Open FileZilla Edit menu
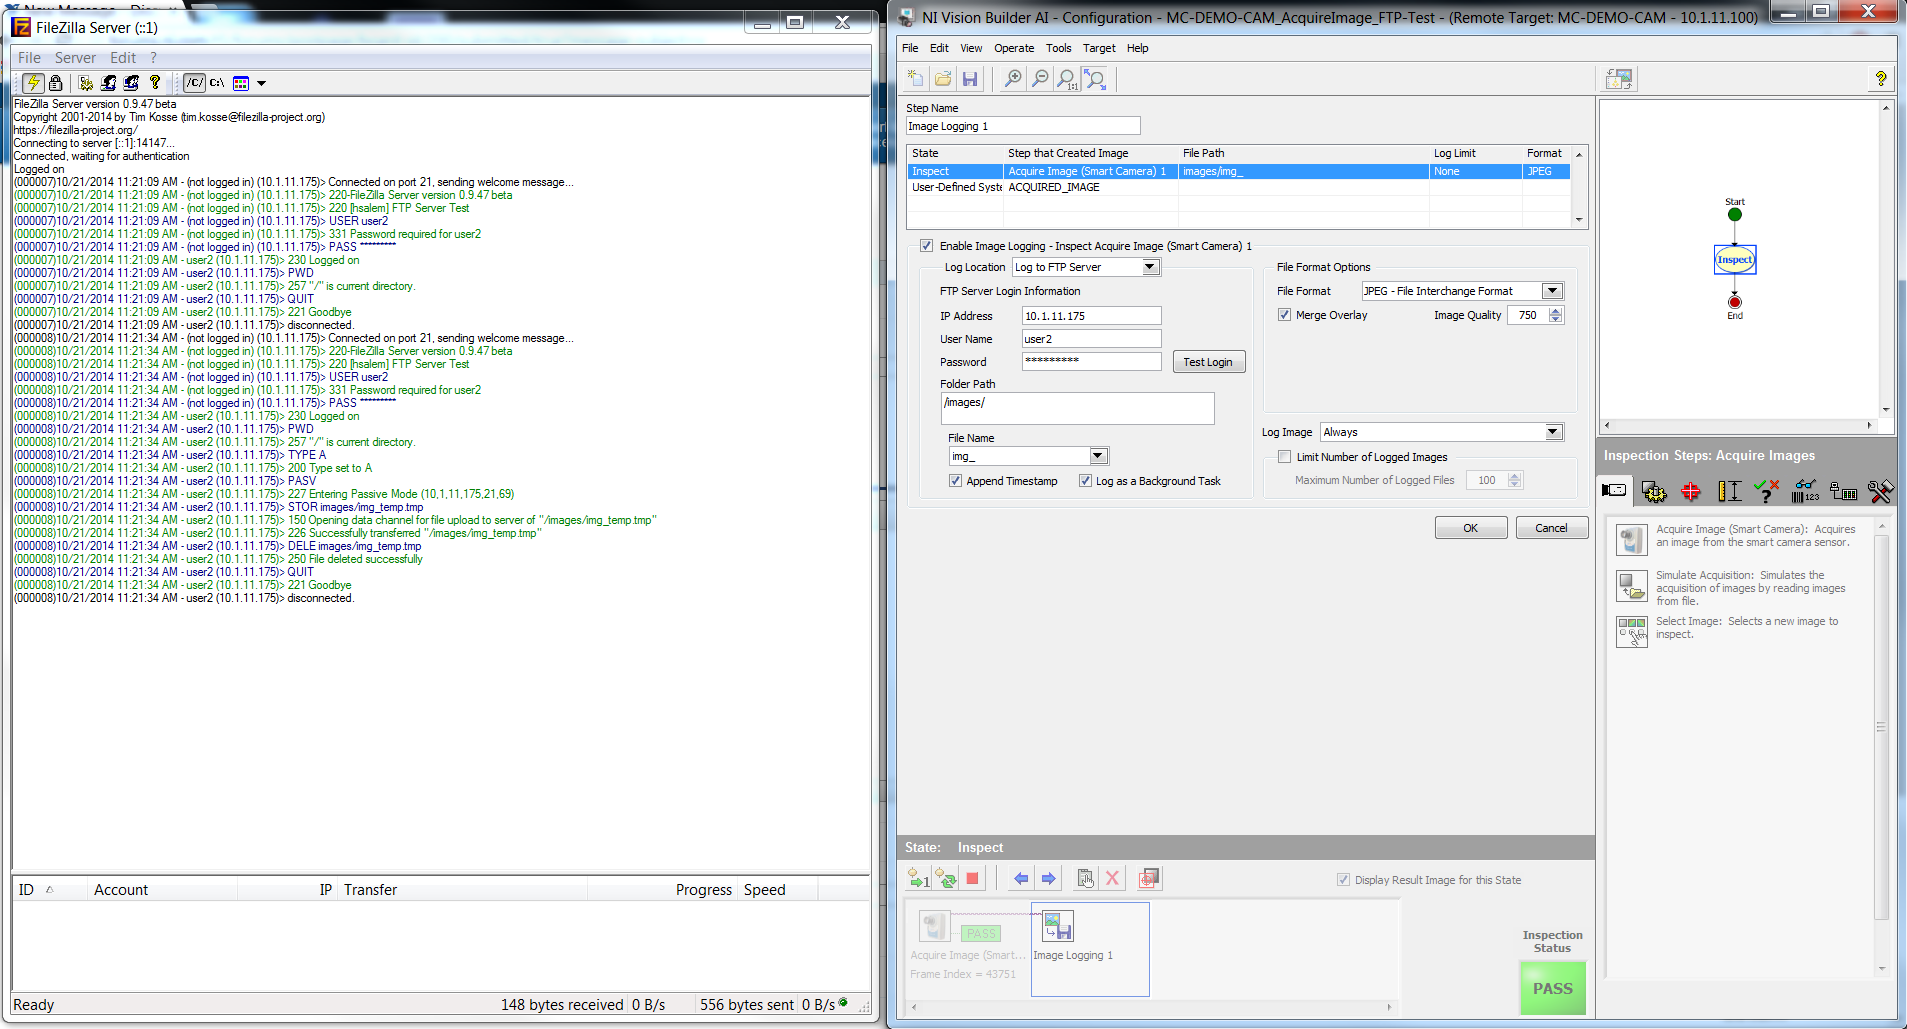Screen dimensions: 1907x1029 [x=123, y=58]
